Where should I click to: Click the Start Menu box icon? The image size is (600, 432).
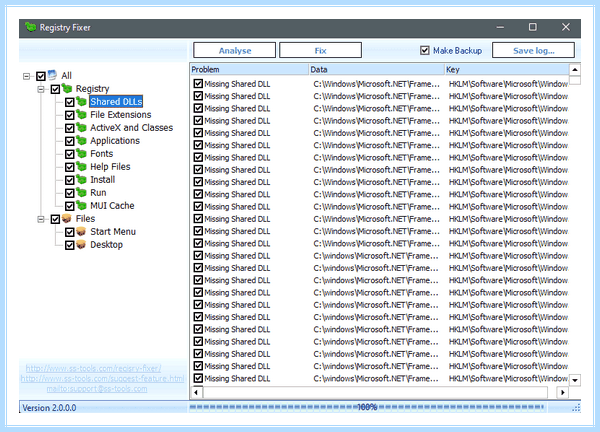pyautogui.click(x=81, y=231)
